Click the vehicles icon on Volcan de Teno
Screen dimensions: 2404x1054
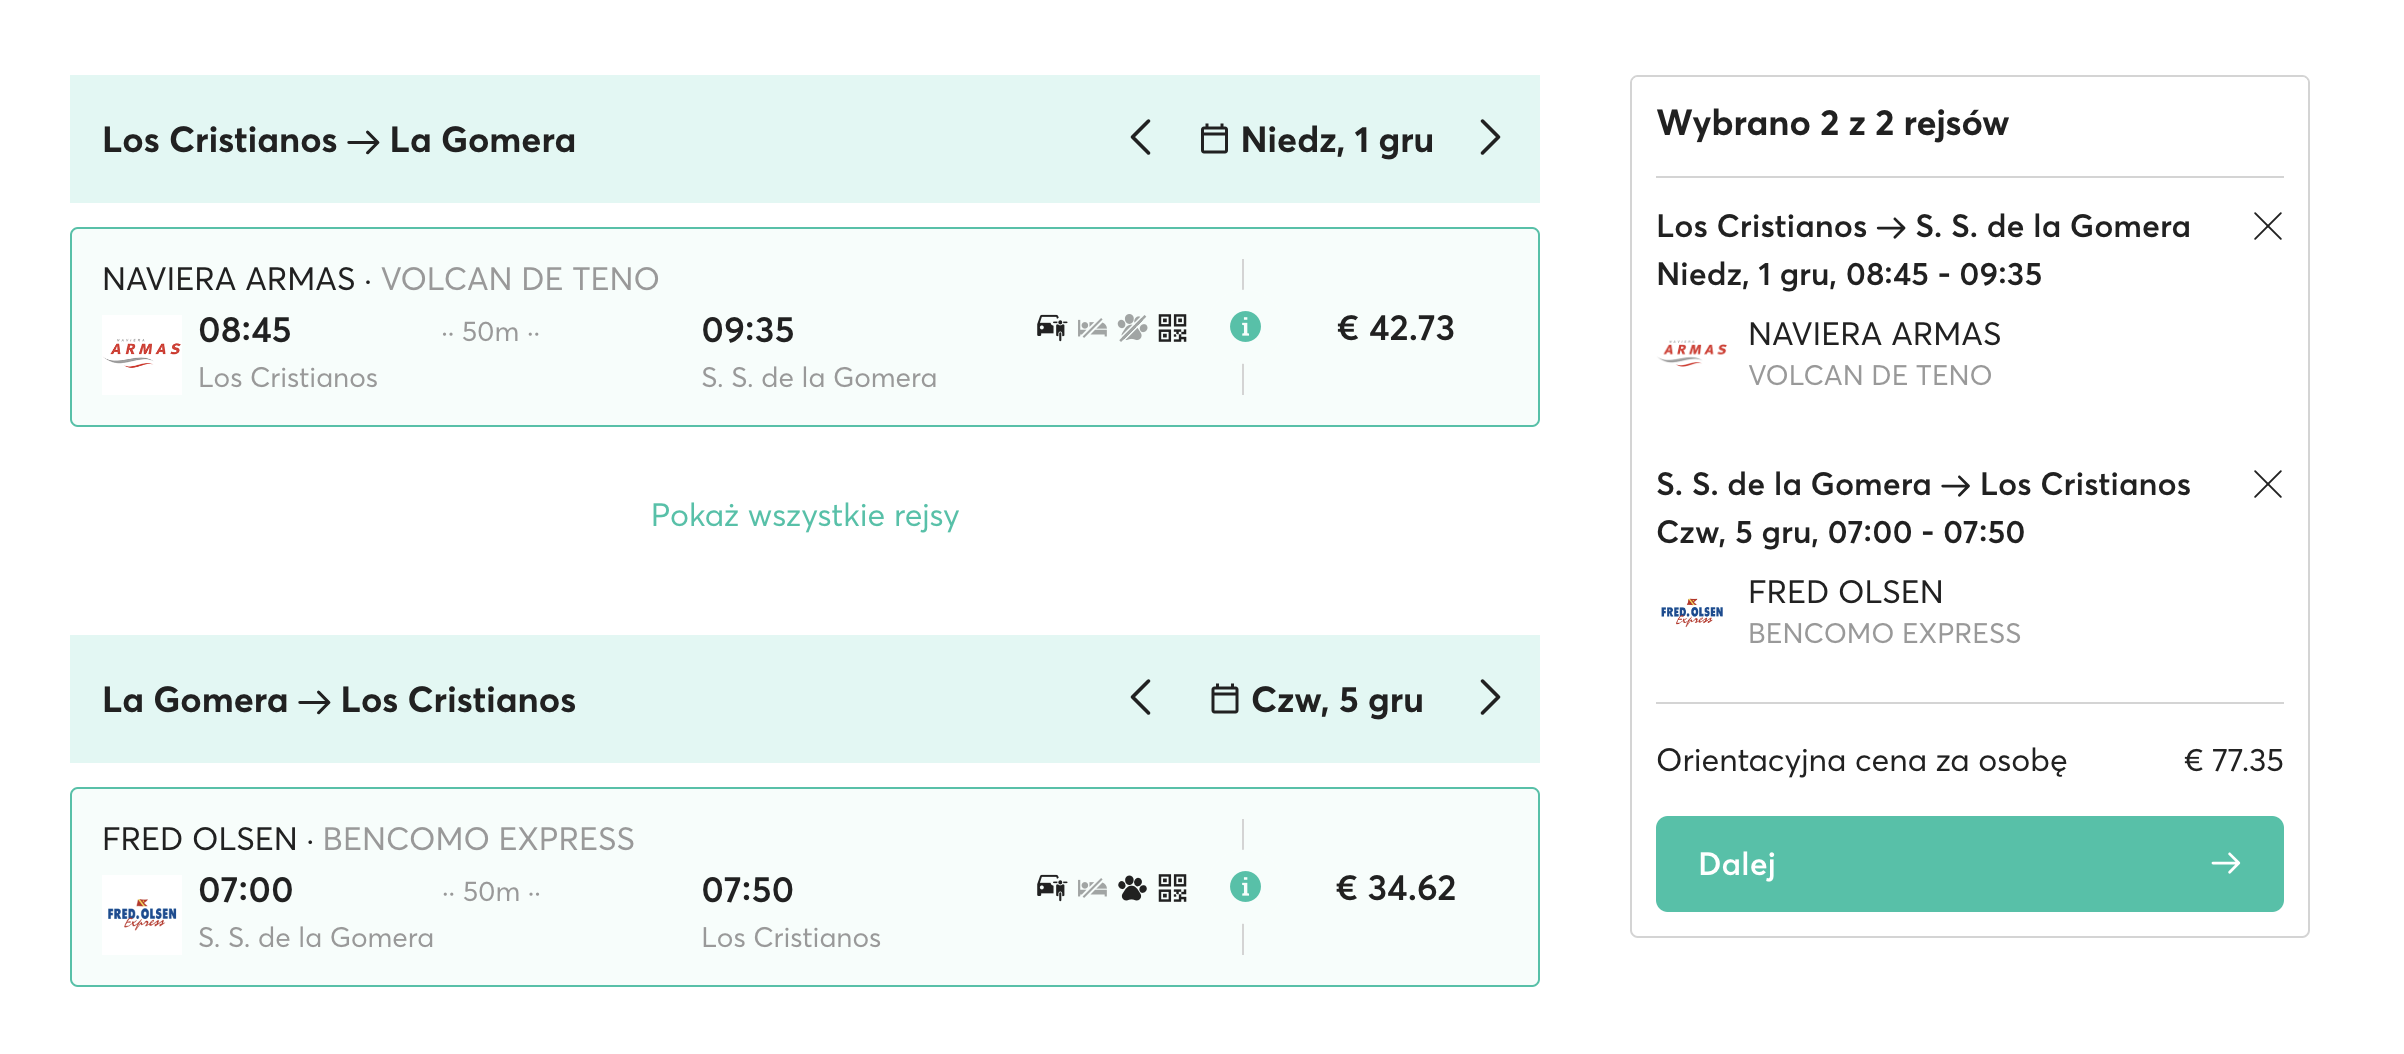tap(1051, 328)
